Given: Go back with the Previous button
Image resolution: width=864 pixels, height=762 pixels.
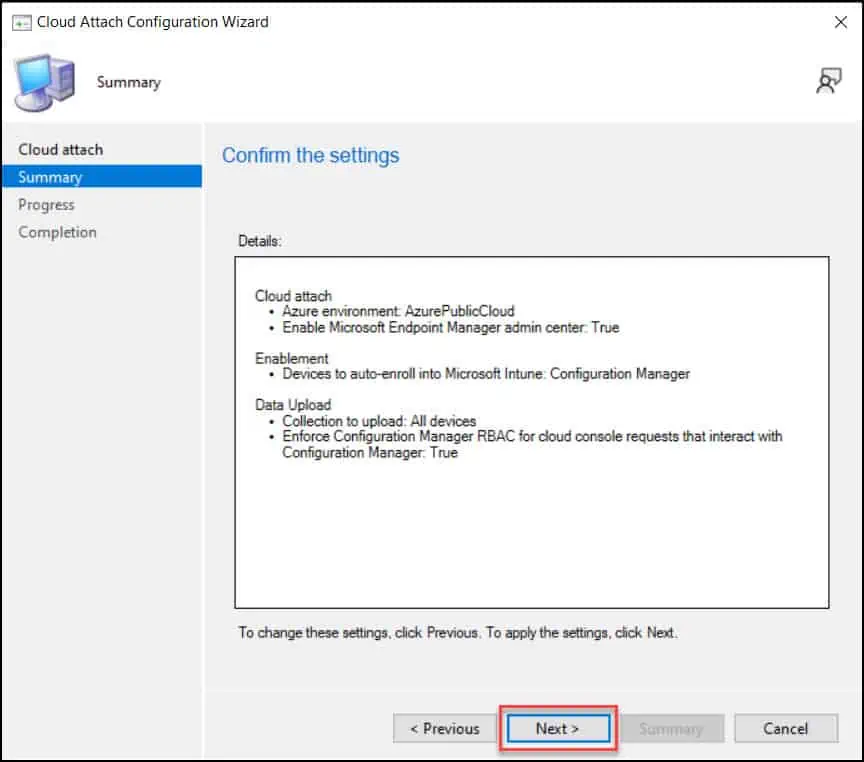Looking at the screenshot, I should pyautogui.click(x=445, y=728).
